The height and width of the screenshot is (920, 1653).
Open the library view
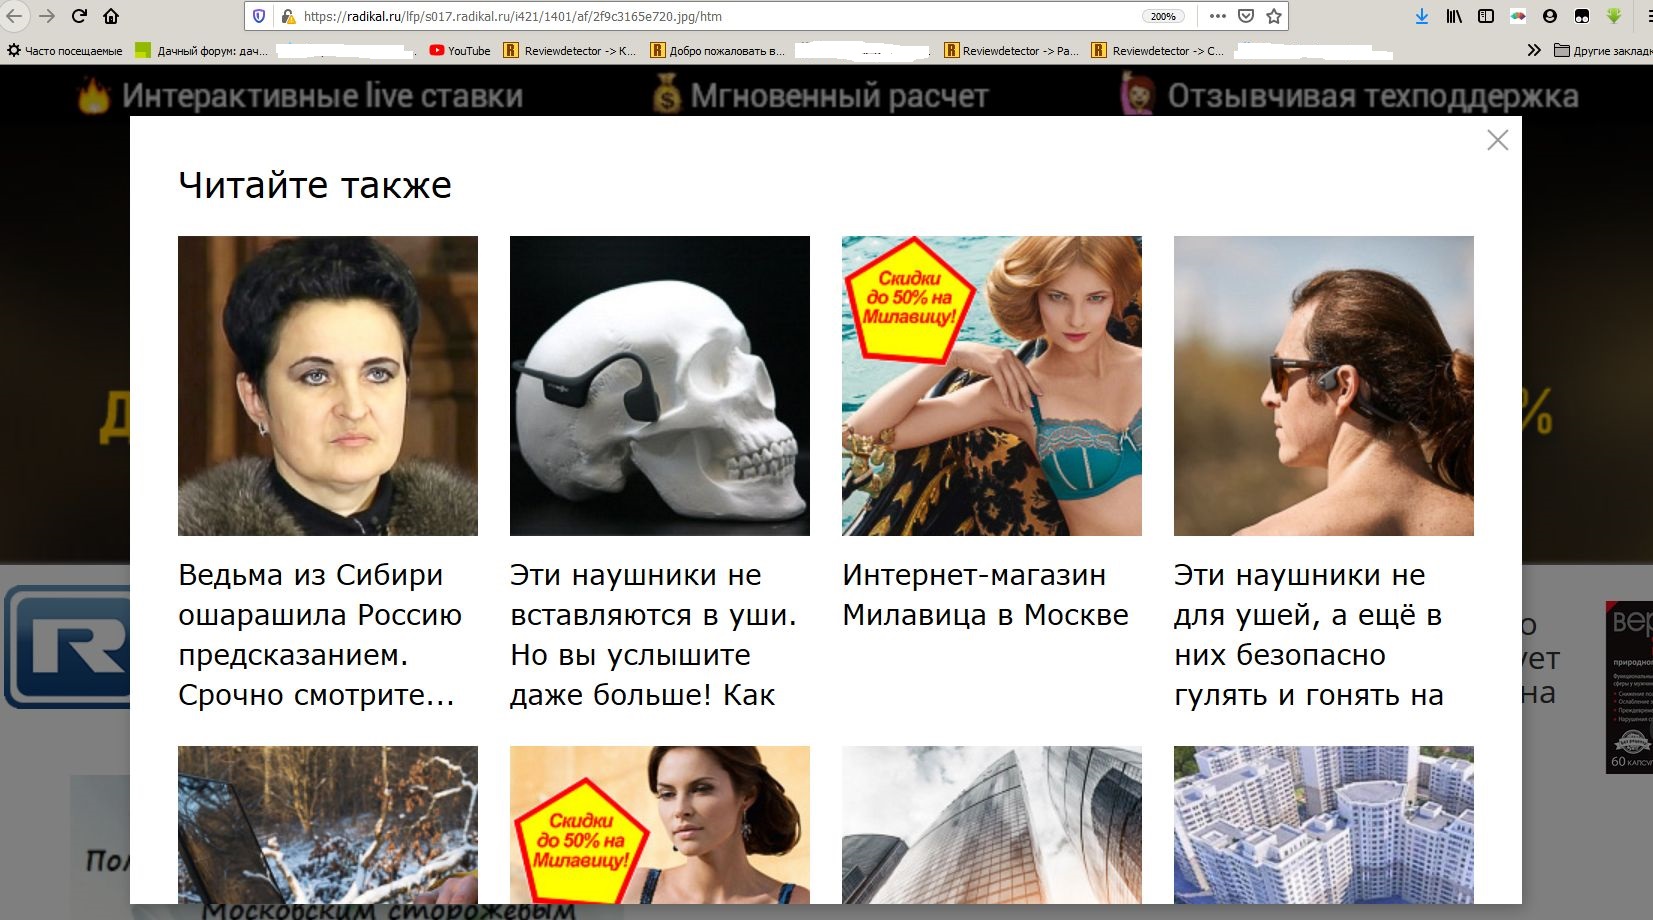coord(1454,16)
